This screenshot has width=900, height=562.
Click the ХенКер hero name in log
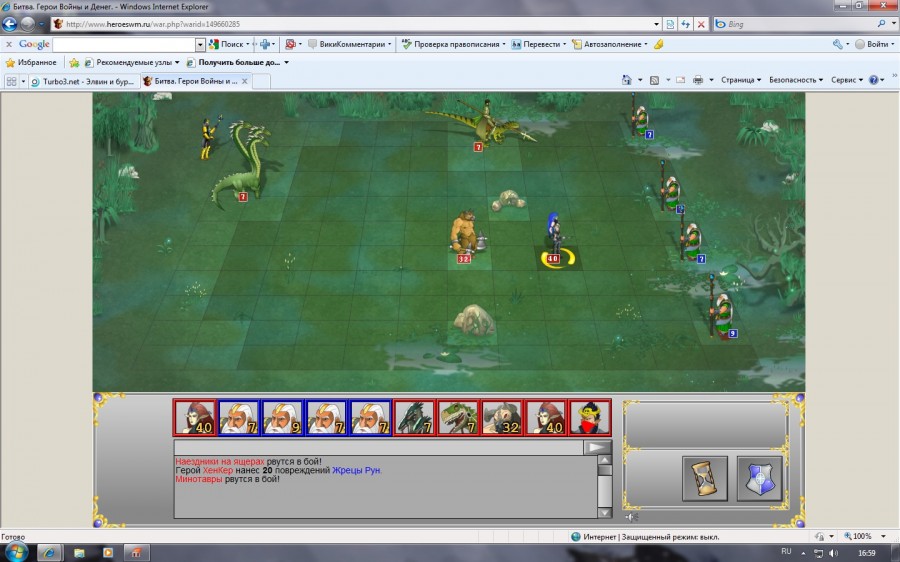[218, 470]
